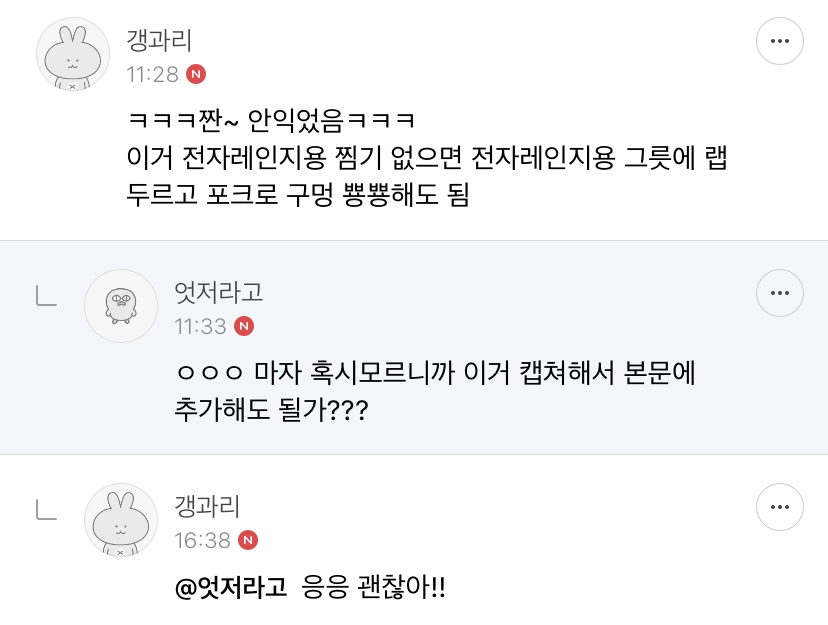
Task: Click the 11:28 timestamp
Action: [x=152, y=74]
